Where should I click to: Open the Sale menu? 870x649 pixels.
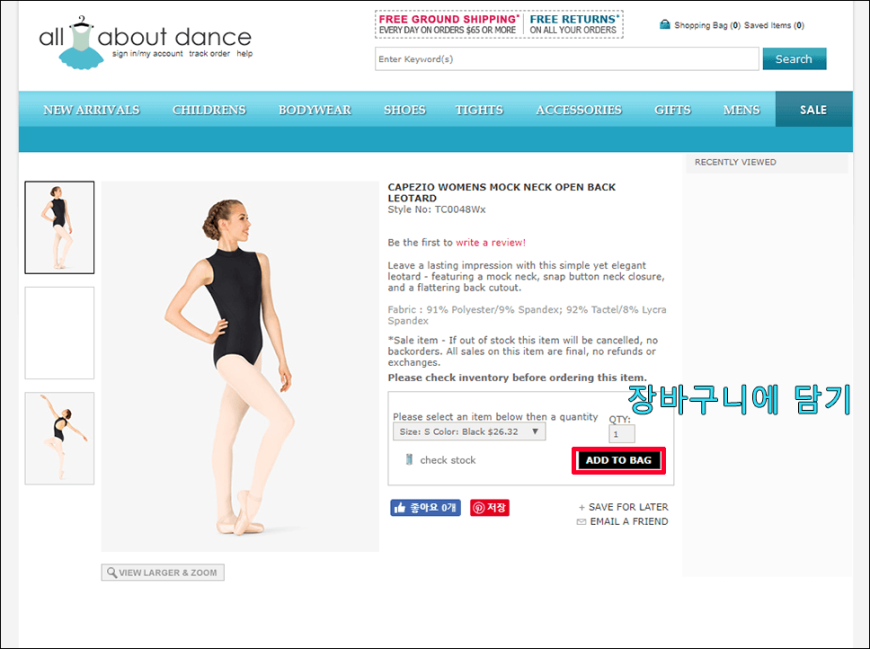click(x=813, y=109)
